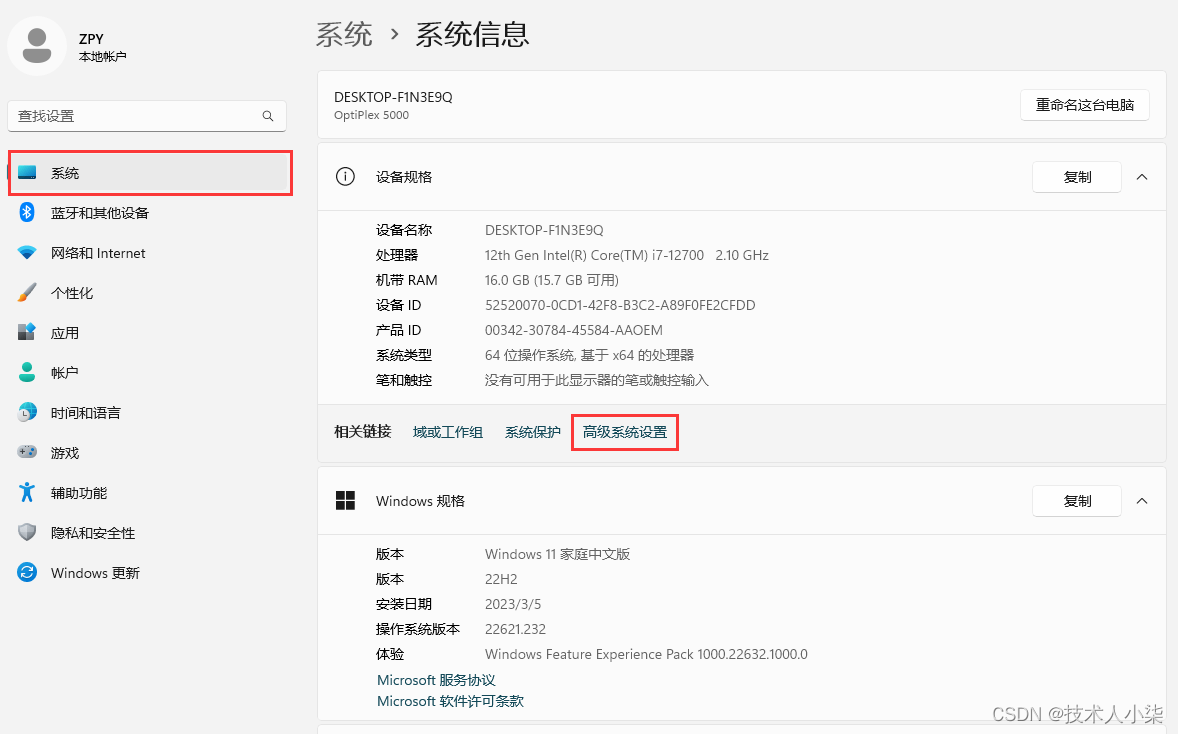1178x734 pixels.
Task: Click the info icon beside 设备规格
Action: click(x=345, y=177)
